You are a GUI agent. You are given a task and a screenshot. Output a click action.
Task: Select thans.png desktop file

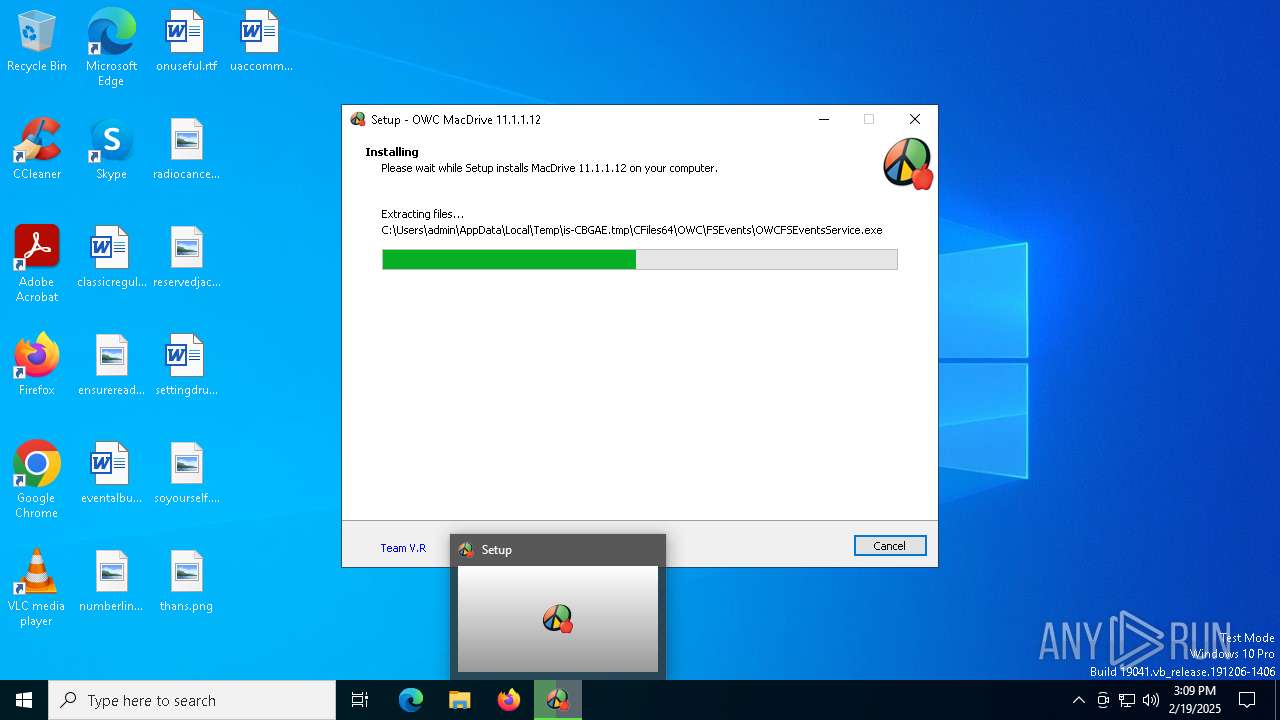pyautogui.click(x=186, y=581)
